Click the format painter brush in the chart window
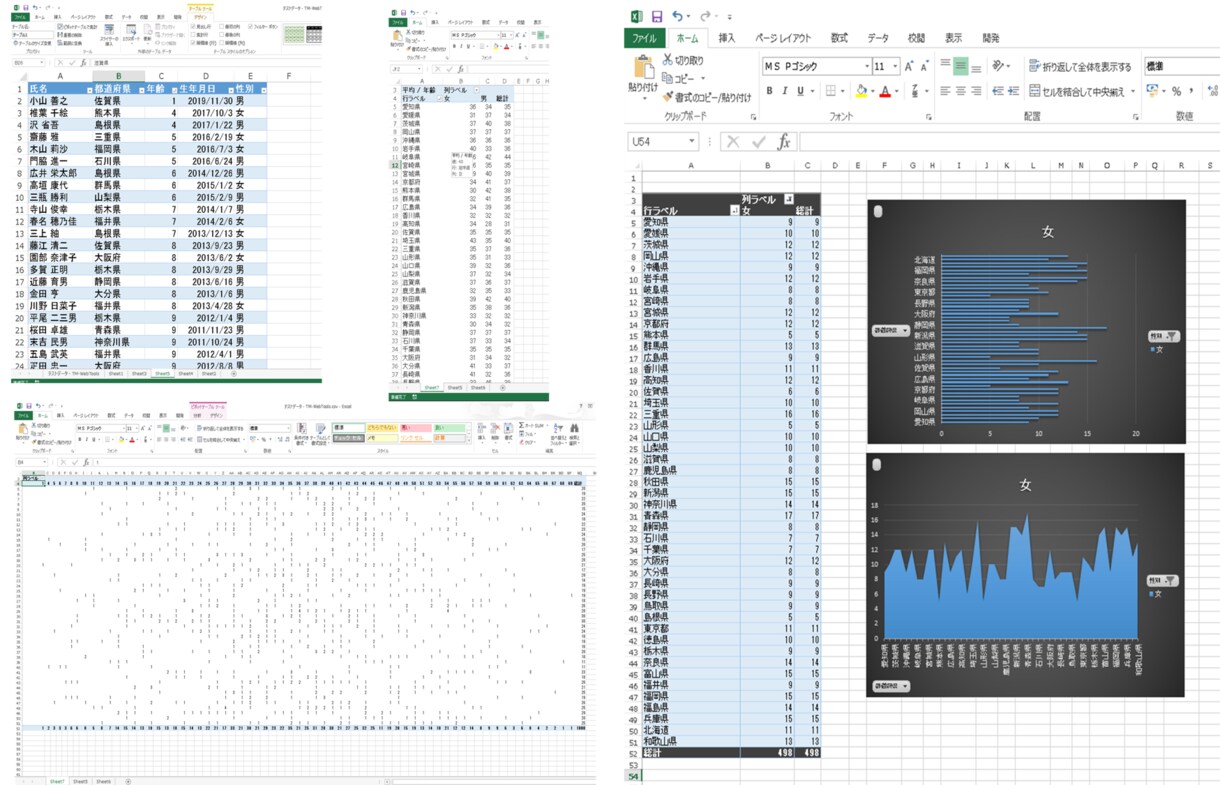 tap(668, 97)
